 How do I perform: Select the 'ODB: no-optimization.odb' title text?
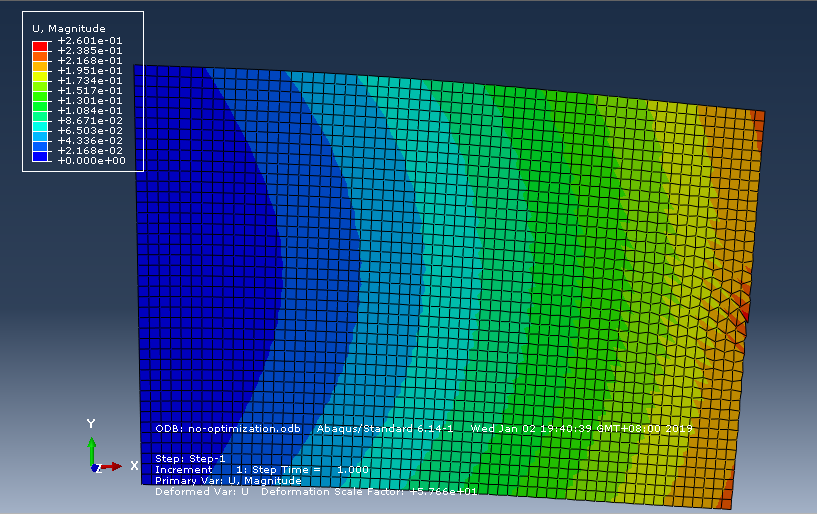tap(228, 428)
